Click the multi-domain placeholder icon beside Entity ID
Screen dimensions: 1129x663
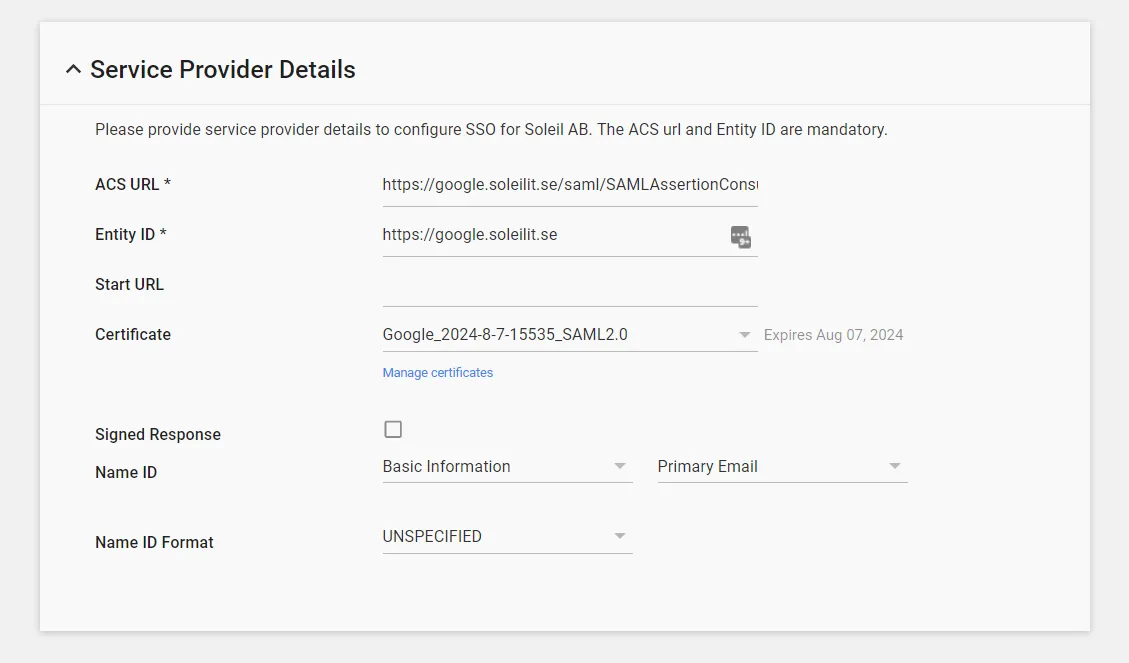(x=740, y=236)
